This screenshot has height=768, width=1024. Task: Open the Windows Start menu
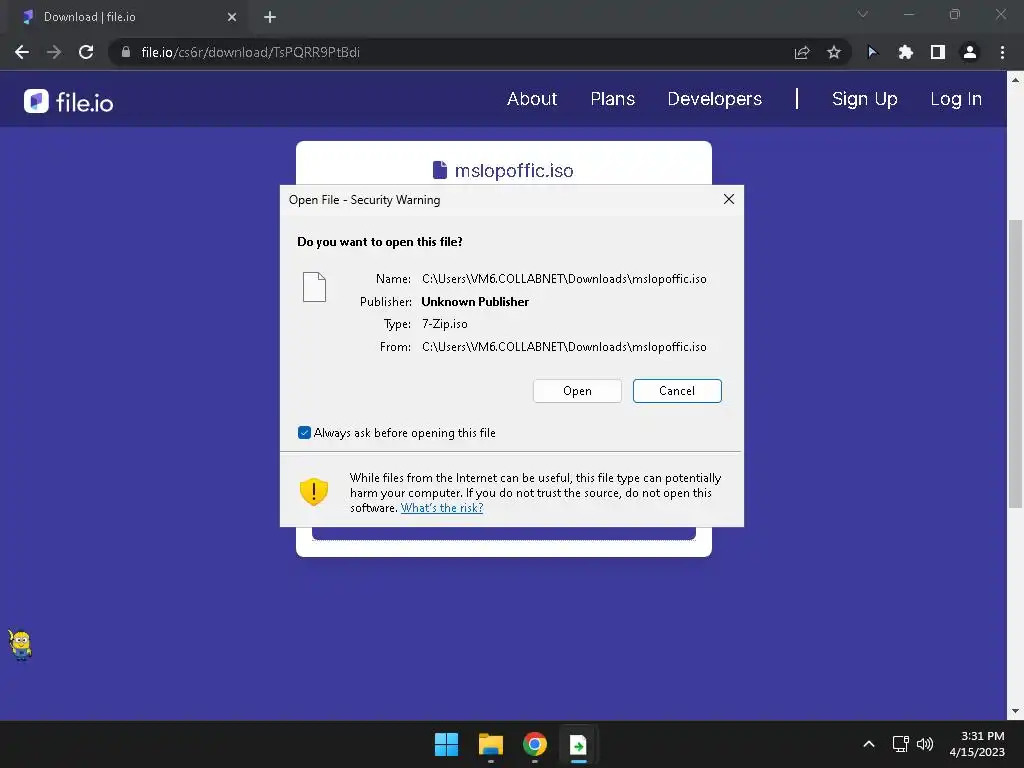pyautogui.click(x=447, y=744)
